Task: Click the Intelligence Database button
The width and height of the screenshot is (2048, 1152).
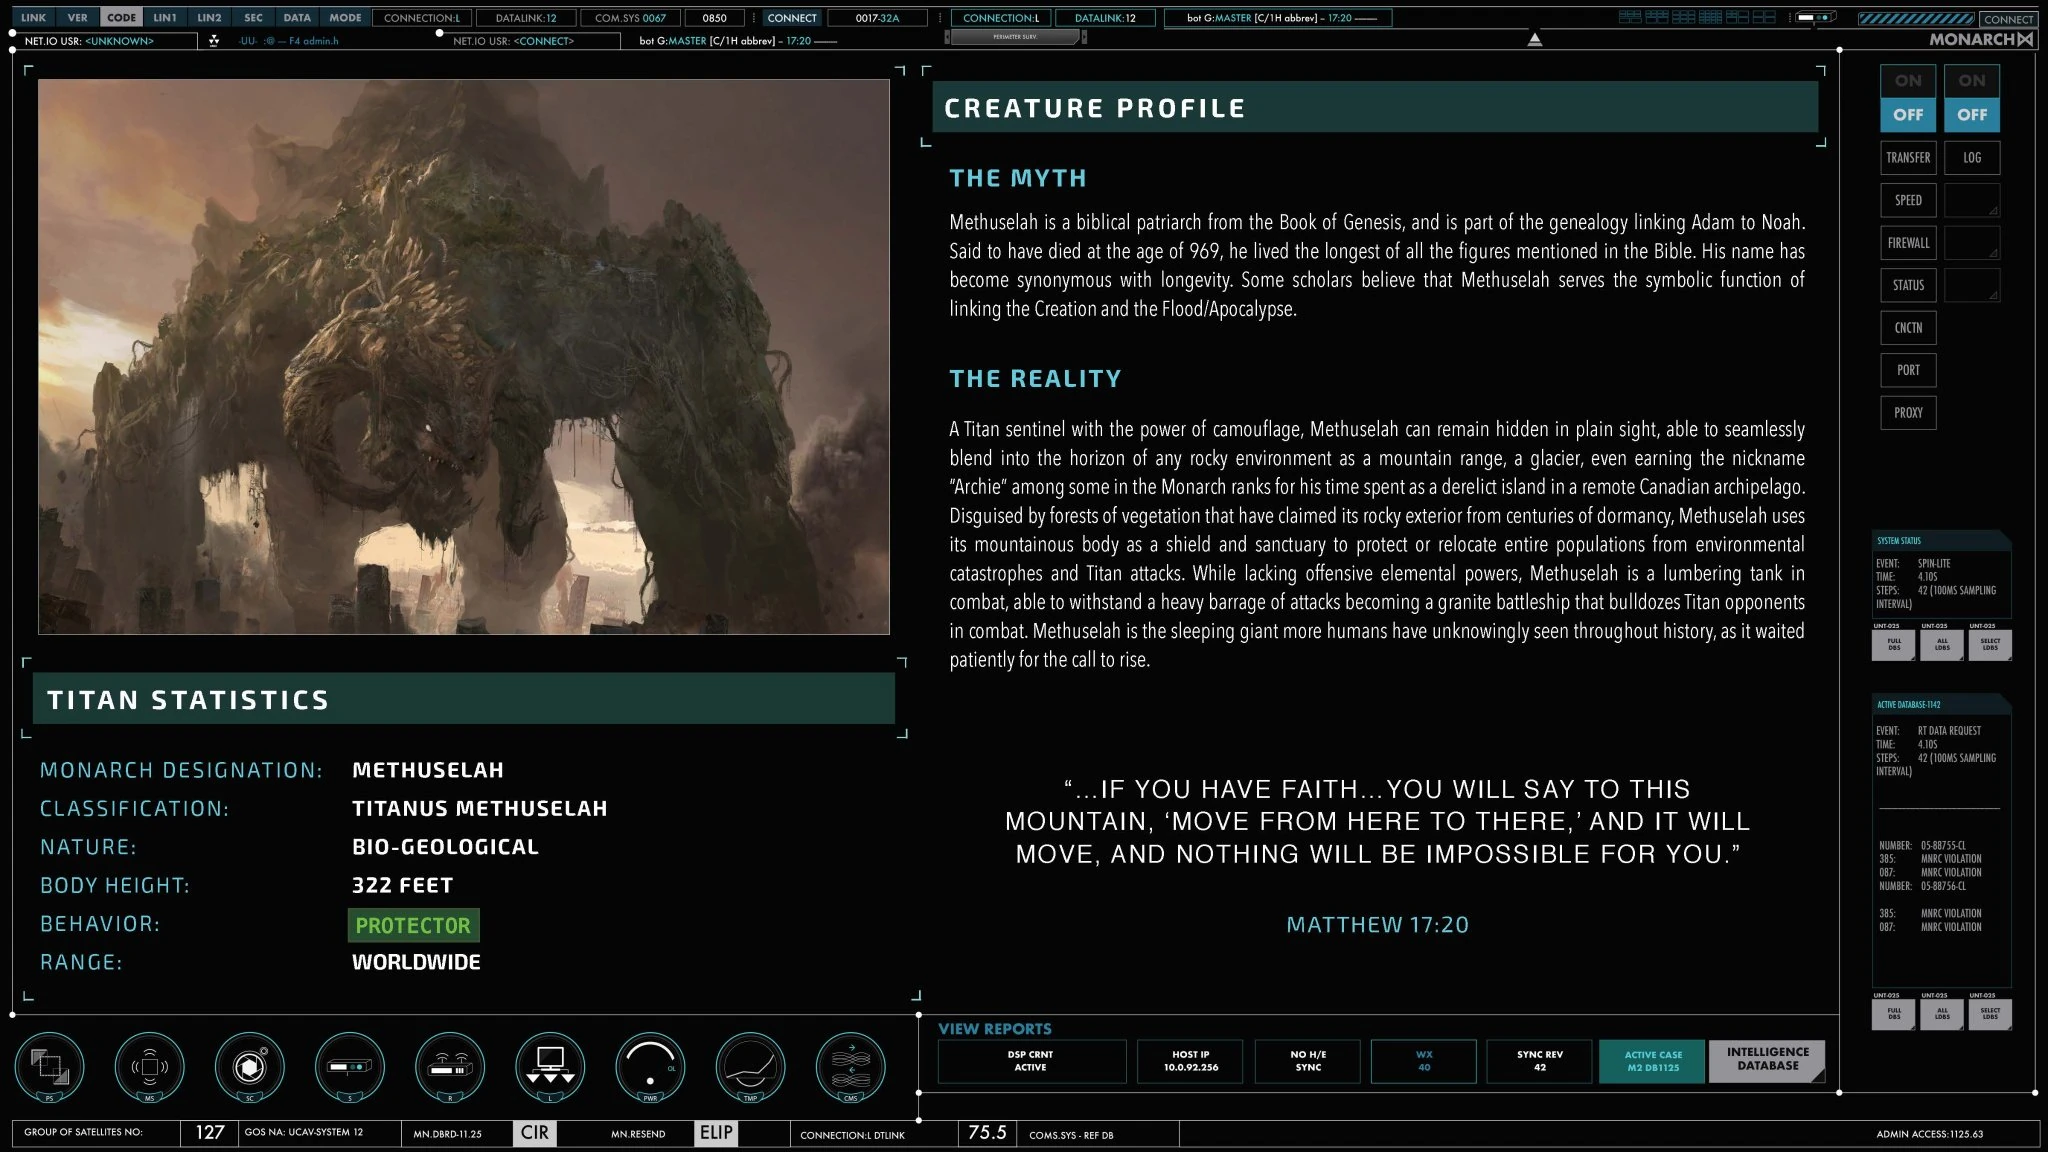Action: [x=1767, y=1060]
